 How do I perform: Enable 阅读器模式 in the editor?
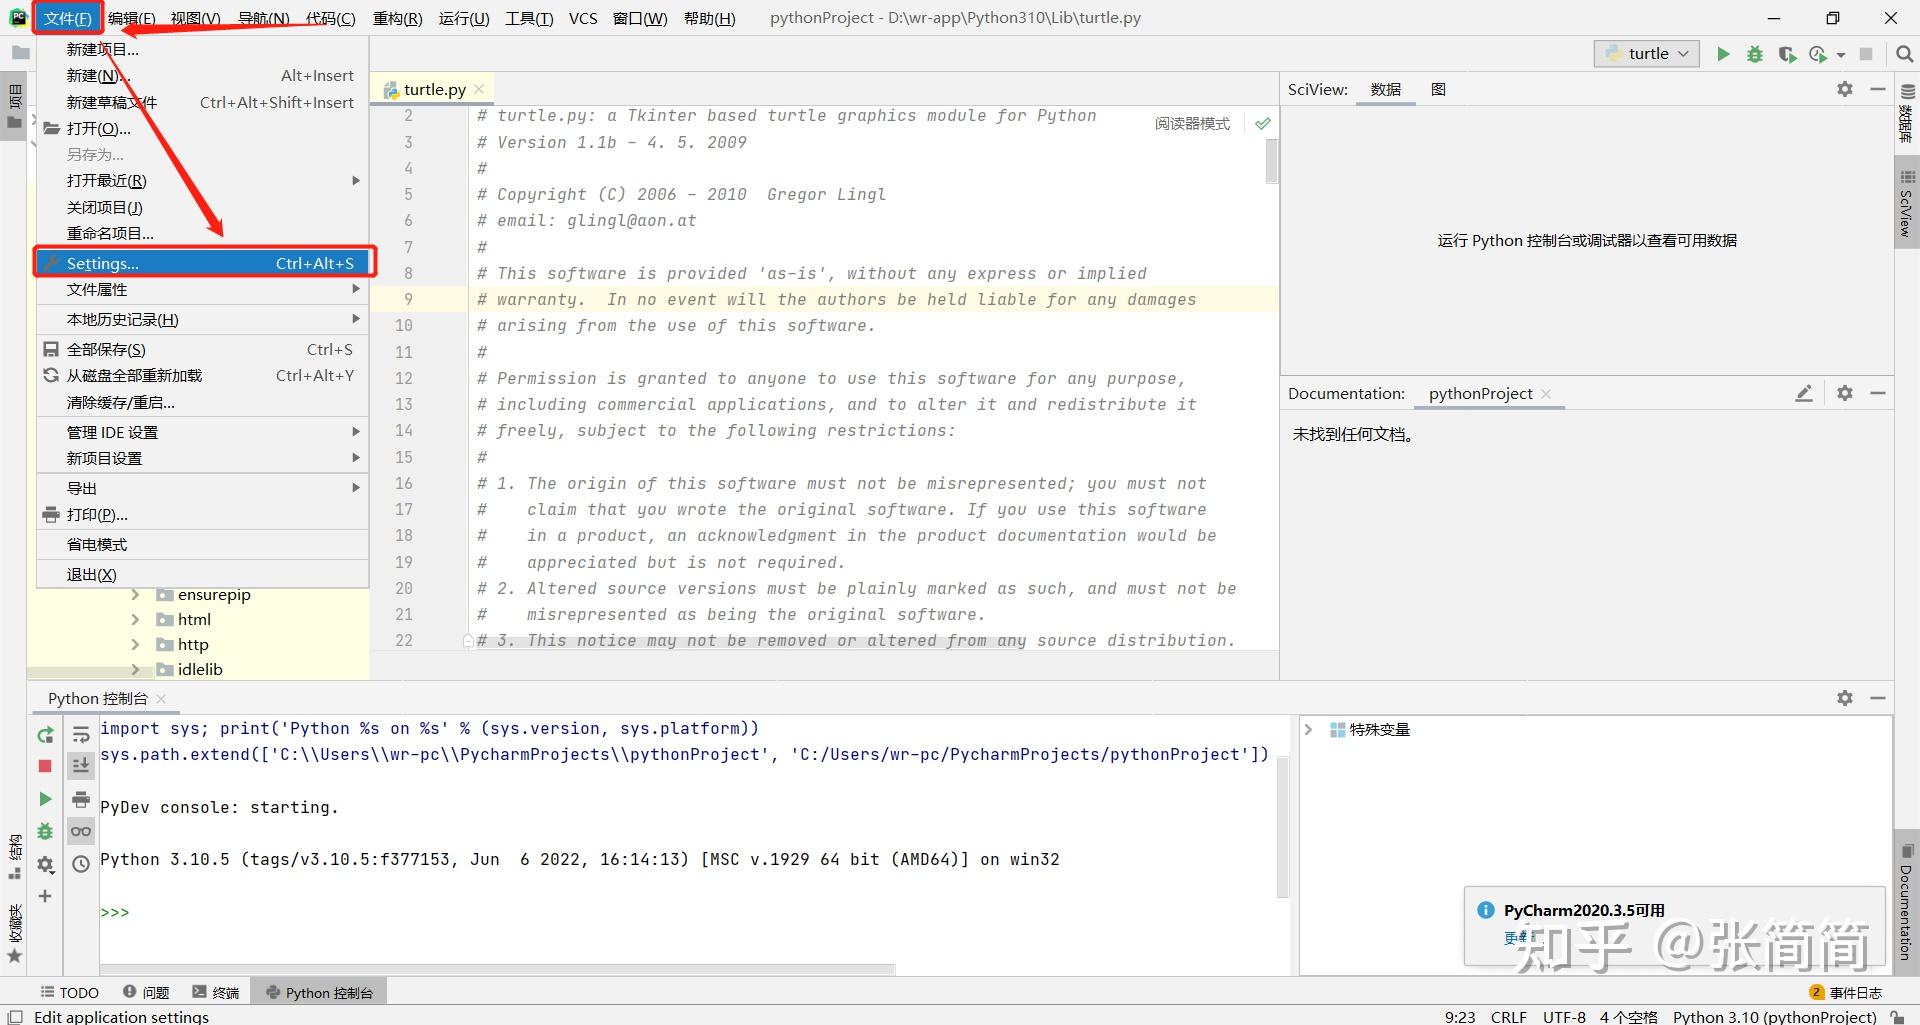pos(1192,123)
